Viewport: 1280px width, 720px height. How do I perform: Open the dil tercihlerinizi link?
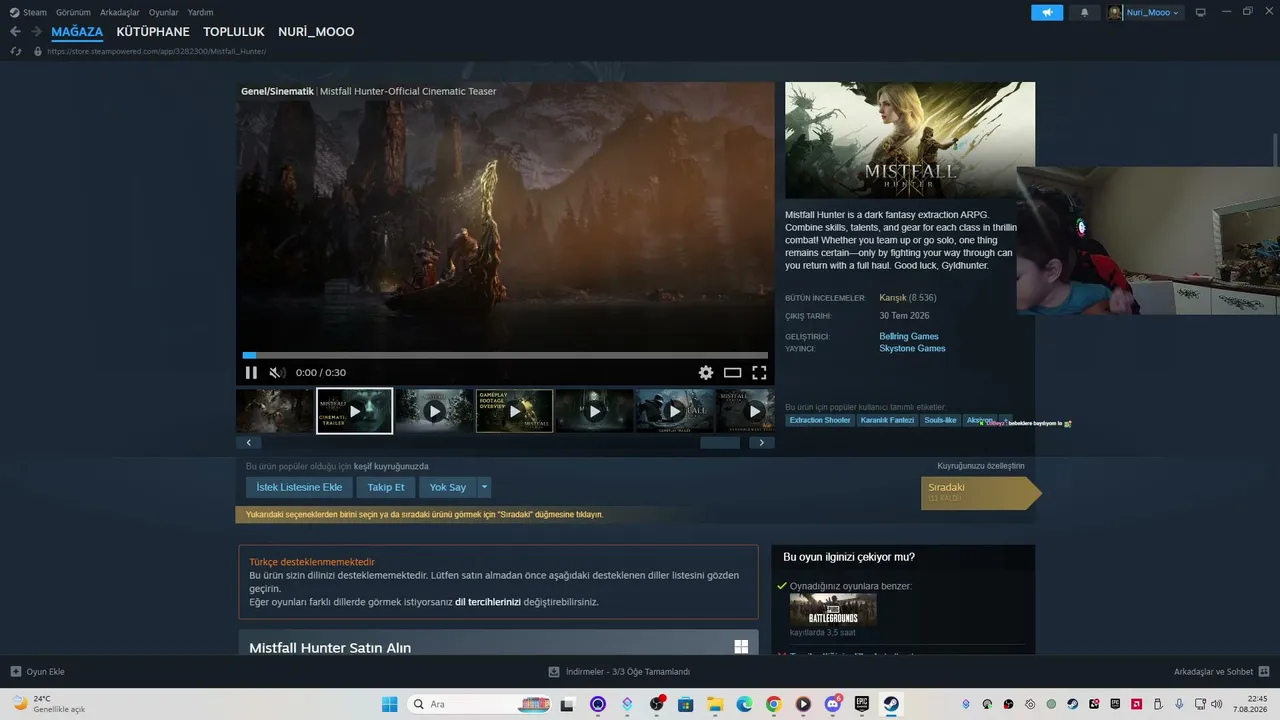tap(488, 602)
